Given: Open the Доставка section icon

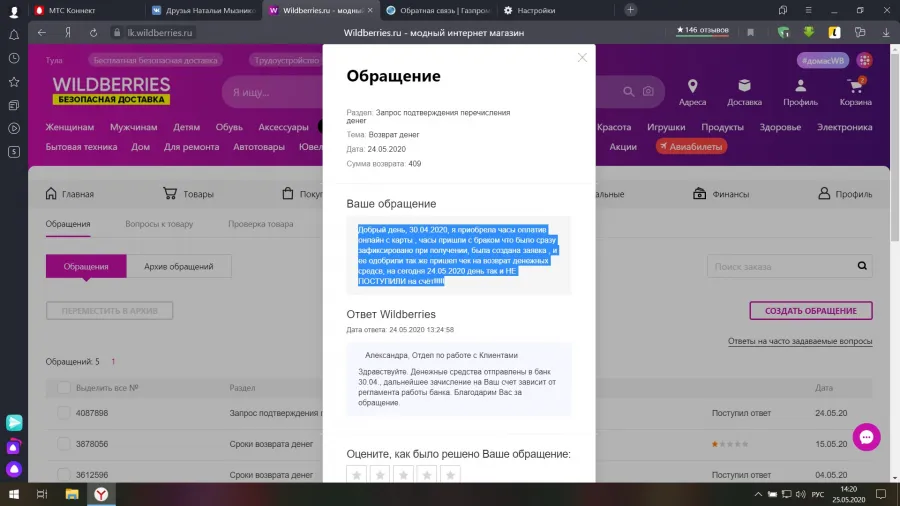Looking at the screenshot, I should point(744,92).
